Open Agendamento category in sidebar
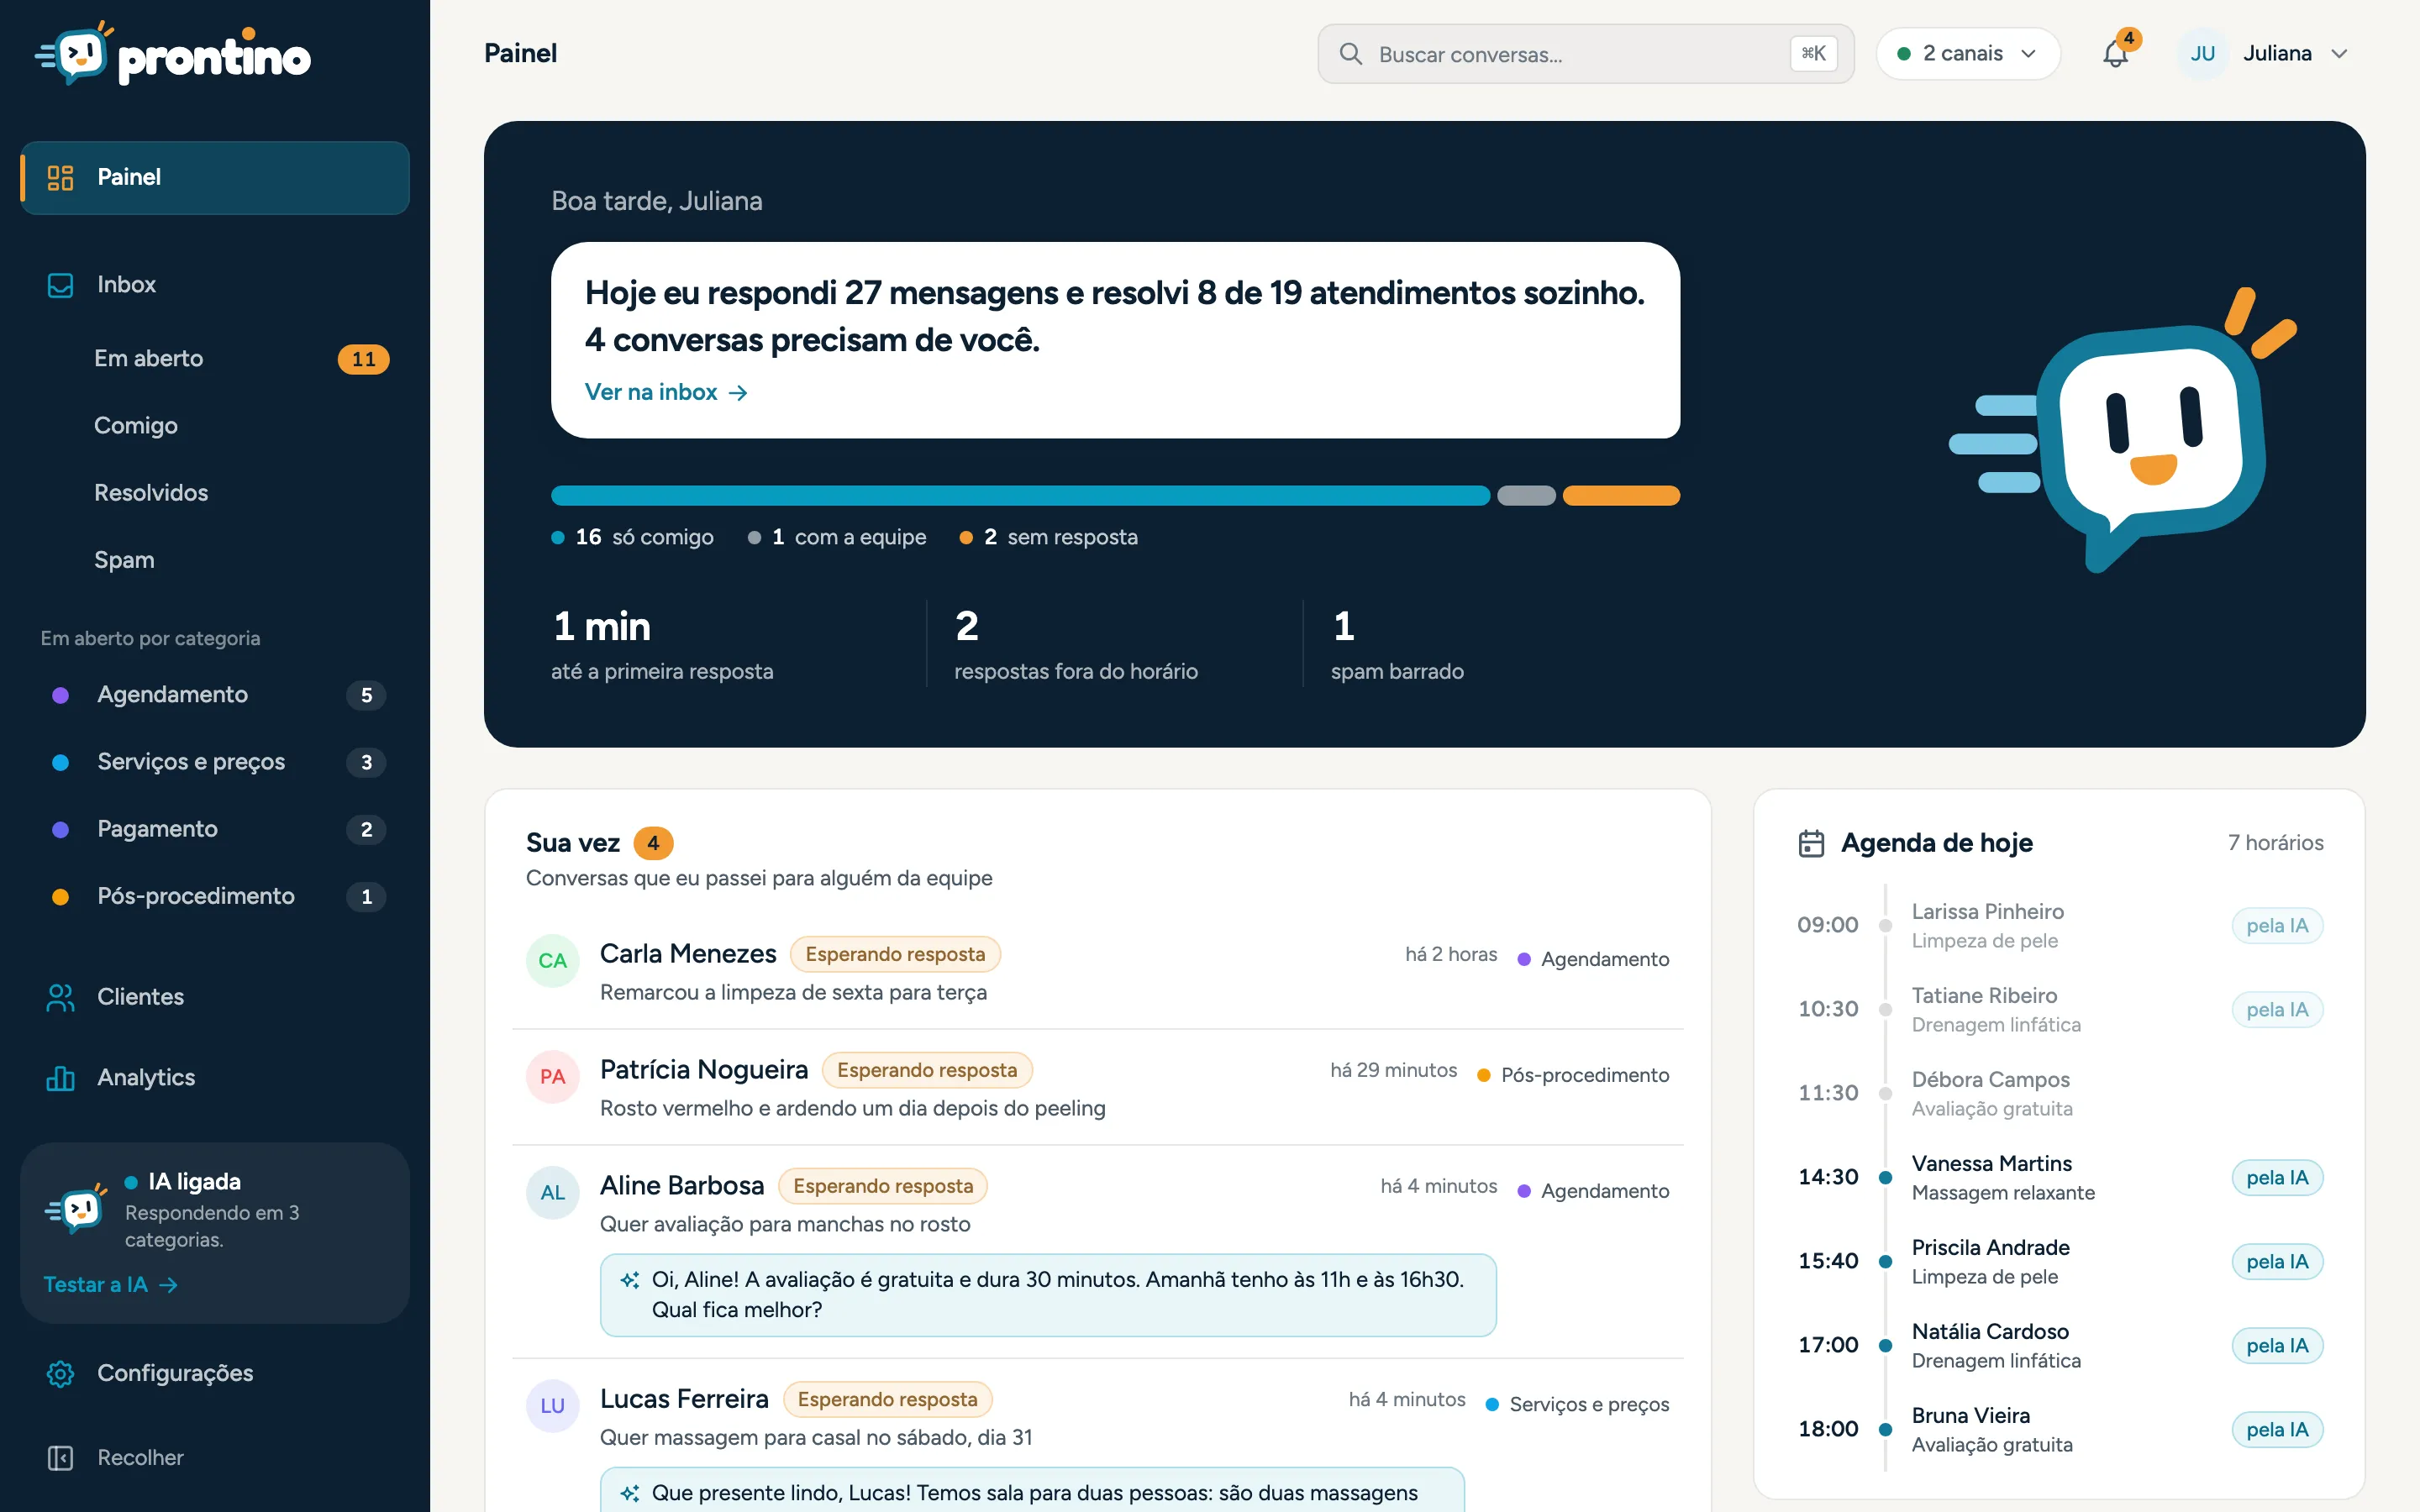Screen dimensions: 2420x1512 pos(215,695)
